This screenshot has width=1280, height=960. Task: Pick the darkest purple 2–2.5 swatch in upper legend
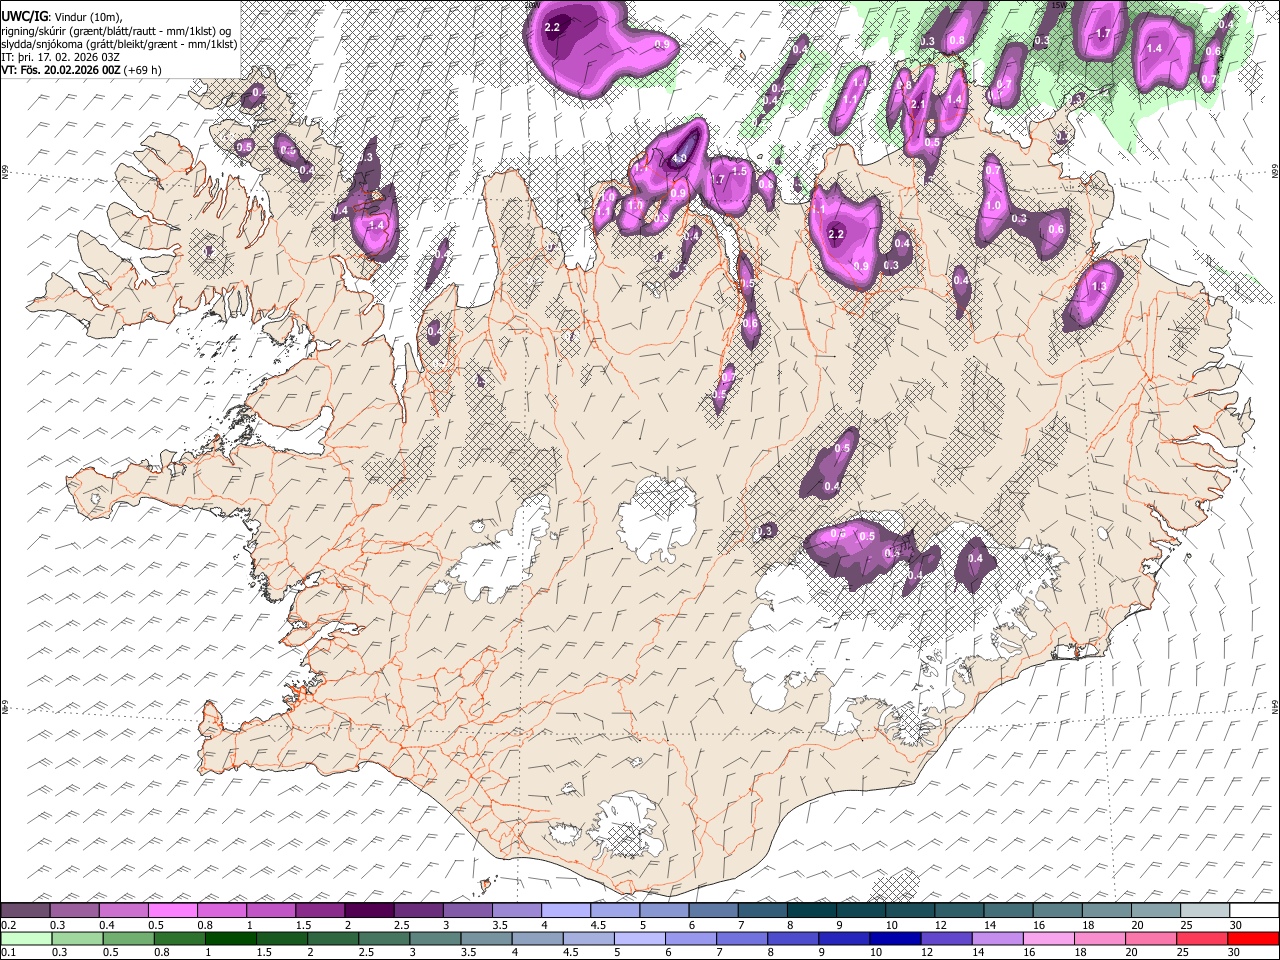pyautogui.click(x=369, y=911)
